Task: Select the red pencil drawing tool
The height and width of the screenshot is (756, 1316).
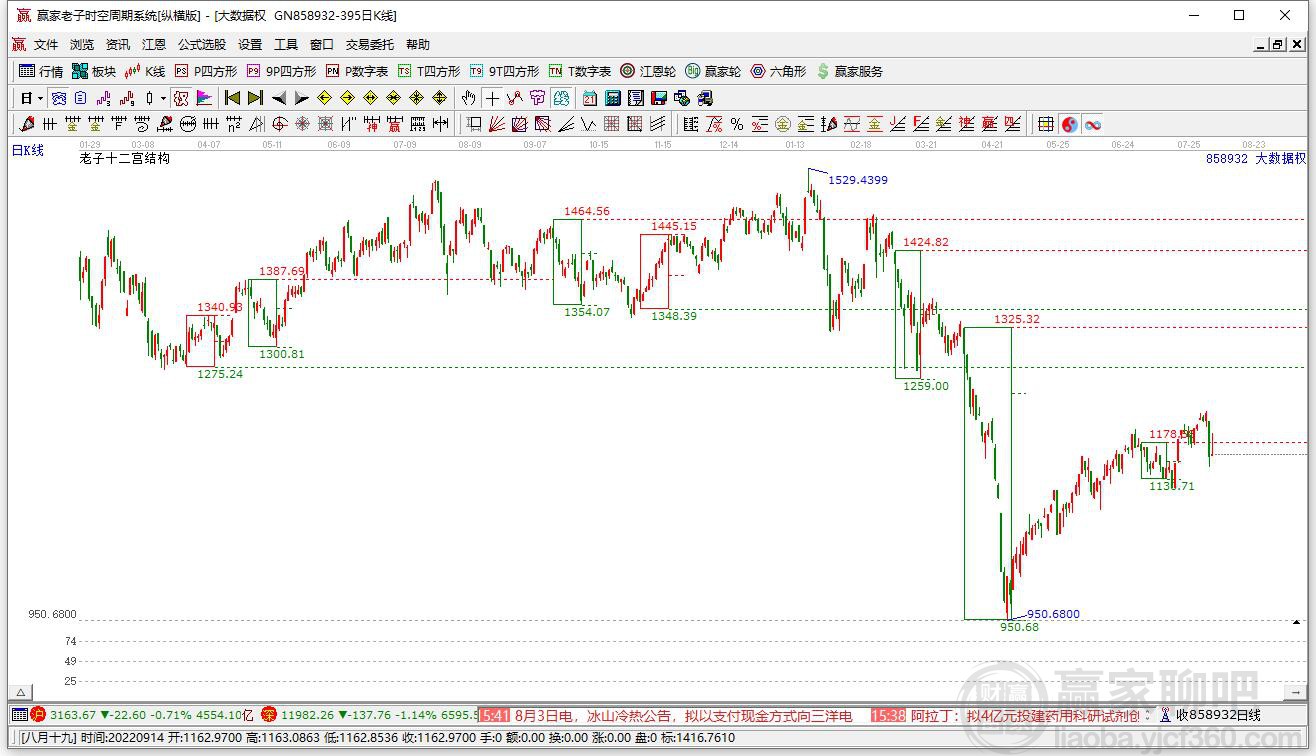Action: (27, 124)
